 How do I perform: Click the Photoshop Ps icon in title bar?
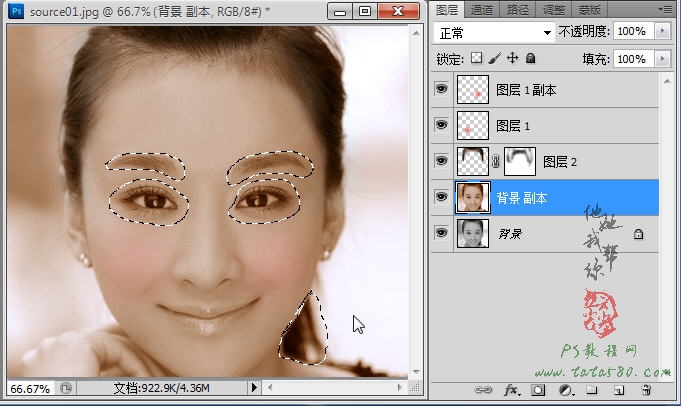coord(16,10)
